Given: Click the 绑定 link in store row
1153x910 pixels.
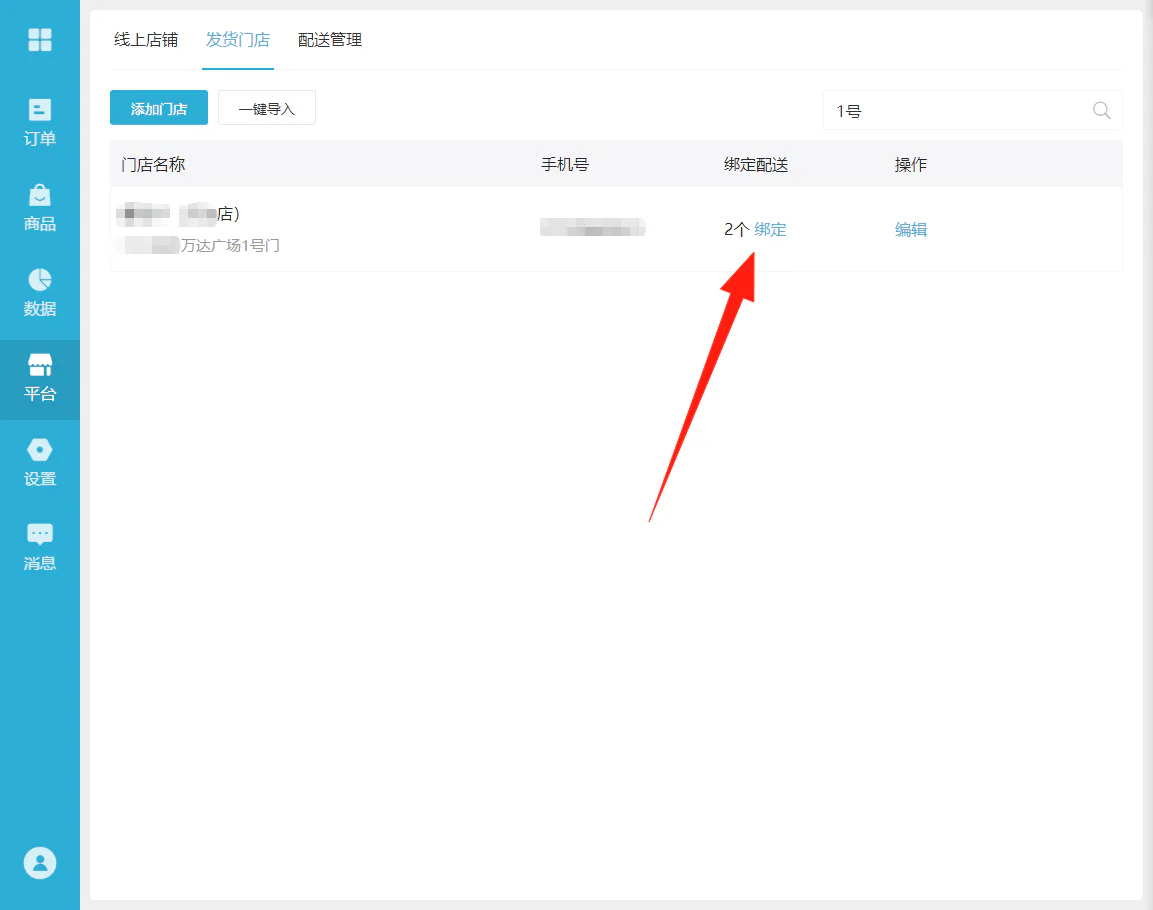Looking at the screenshot, I should coord(771,229).
